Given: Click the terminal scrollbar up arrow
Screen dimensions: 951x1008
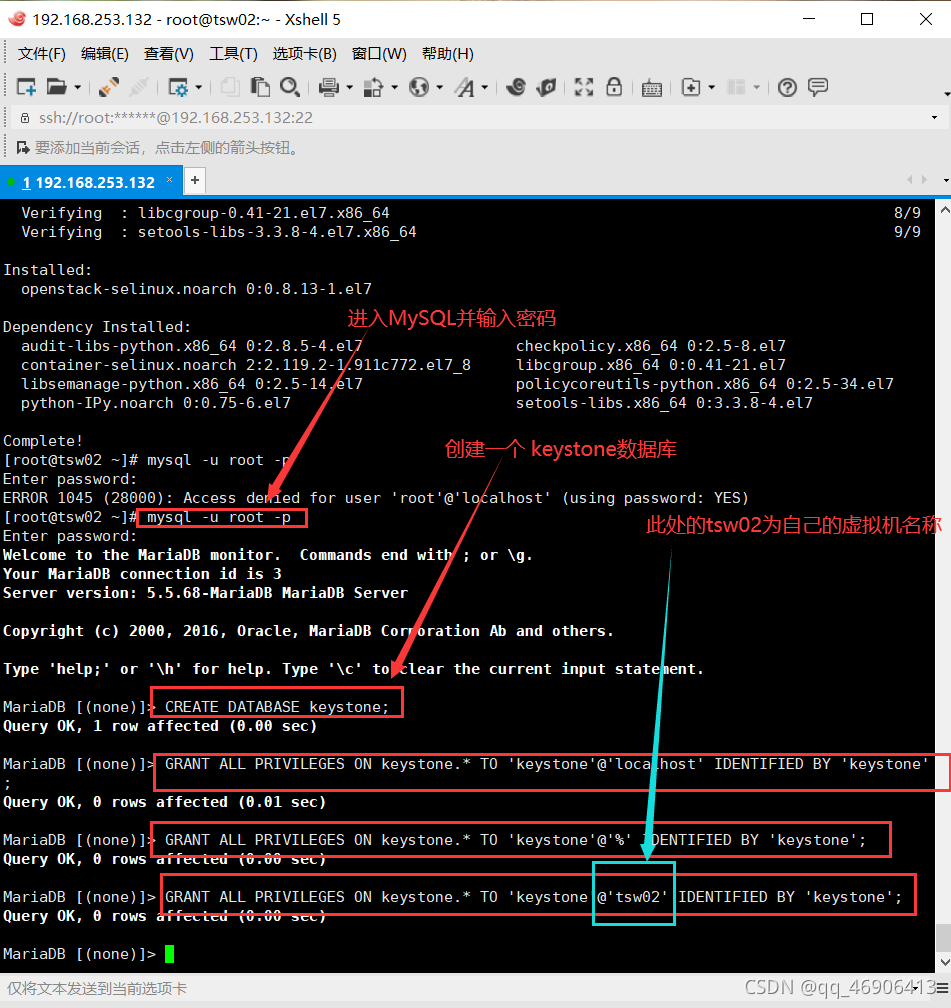Looking at the screenshot, I should tap(944, 210).
